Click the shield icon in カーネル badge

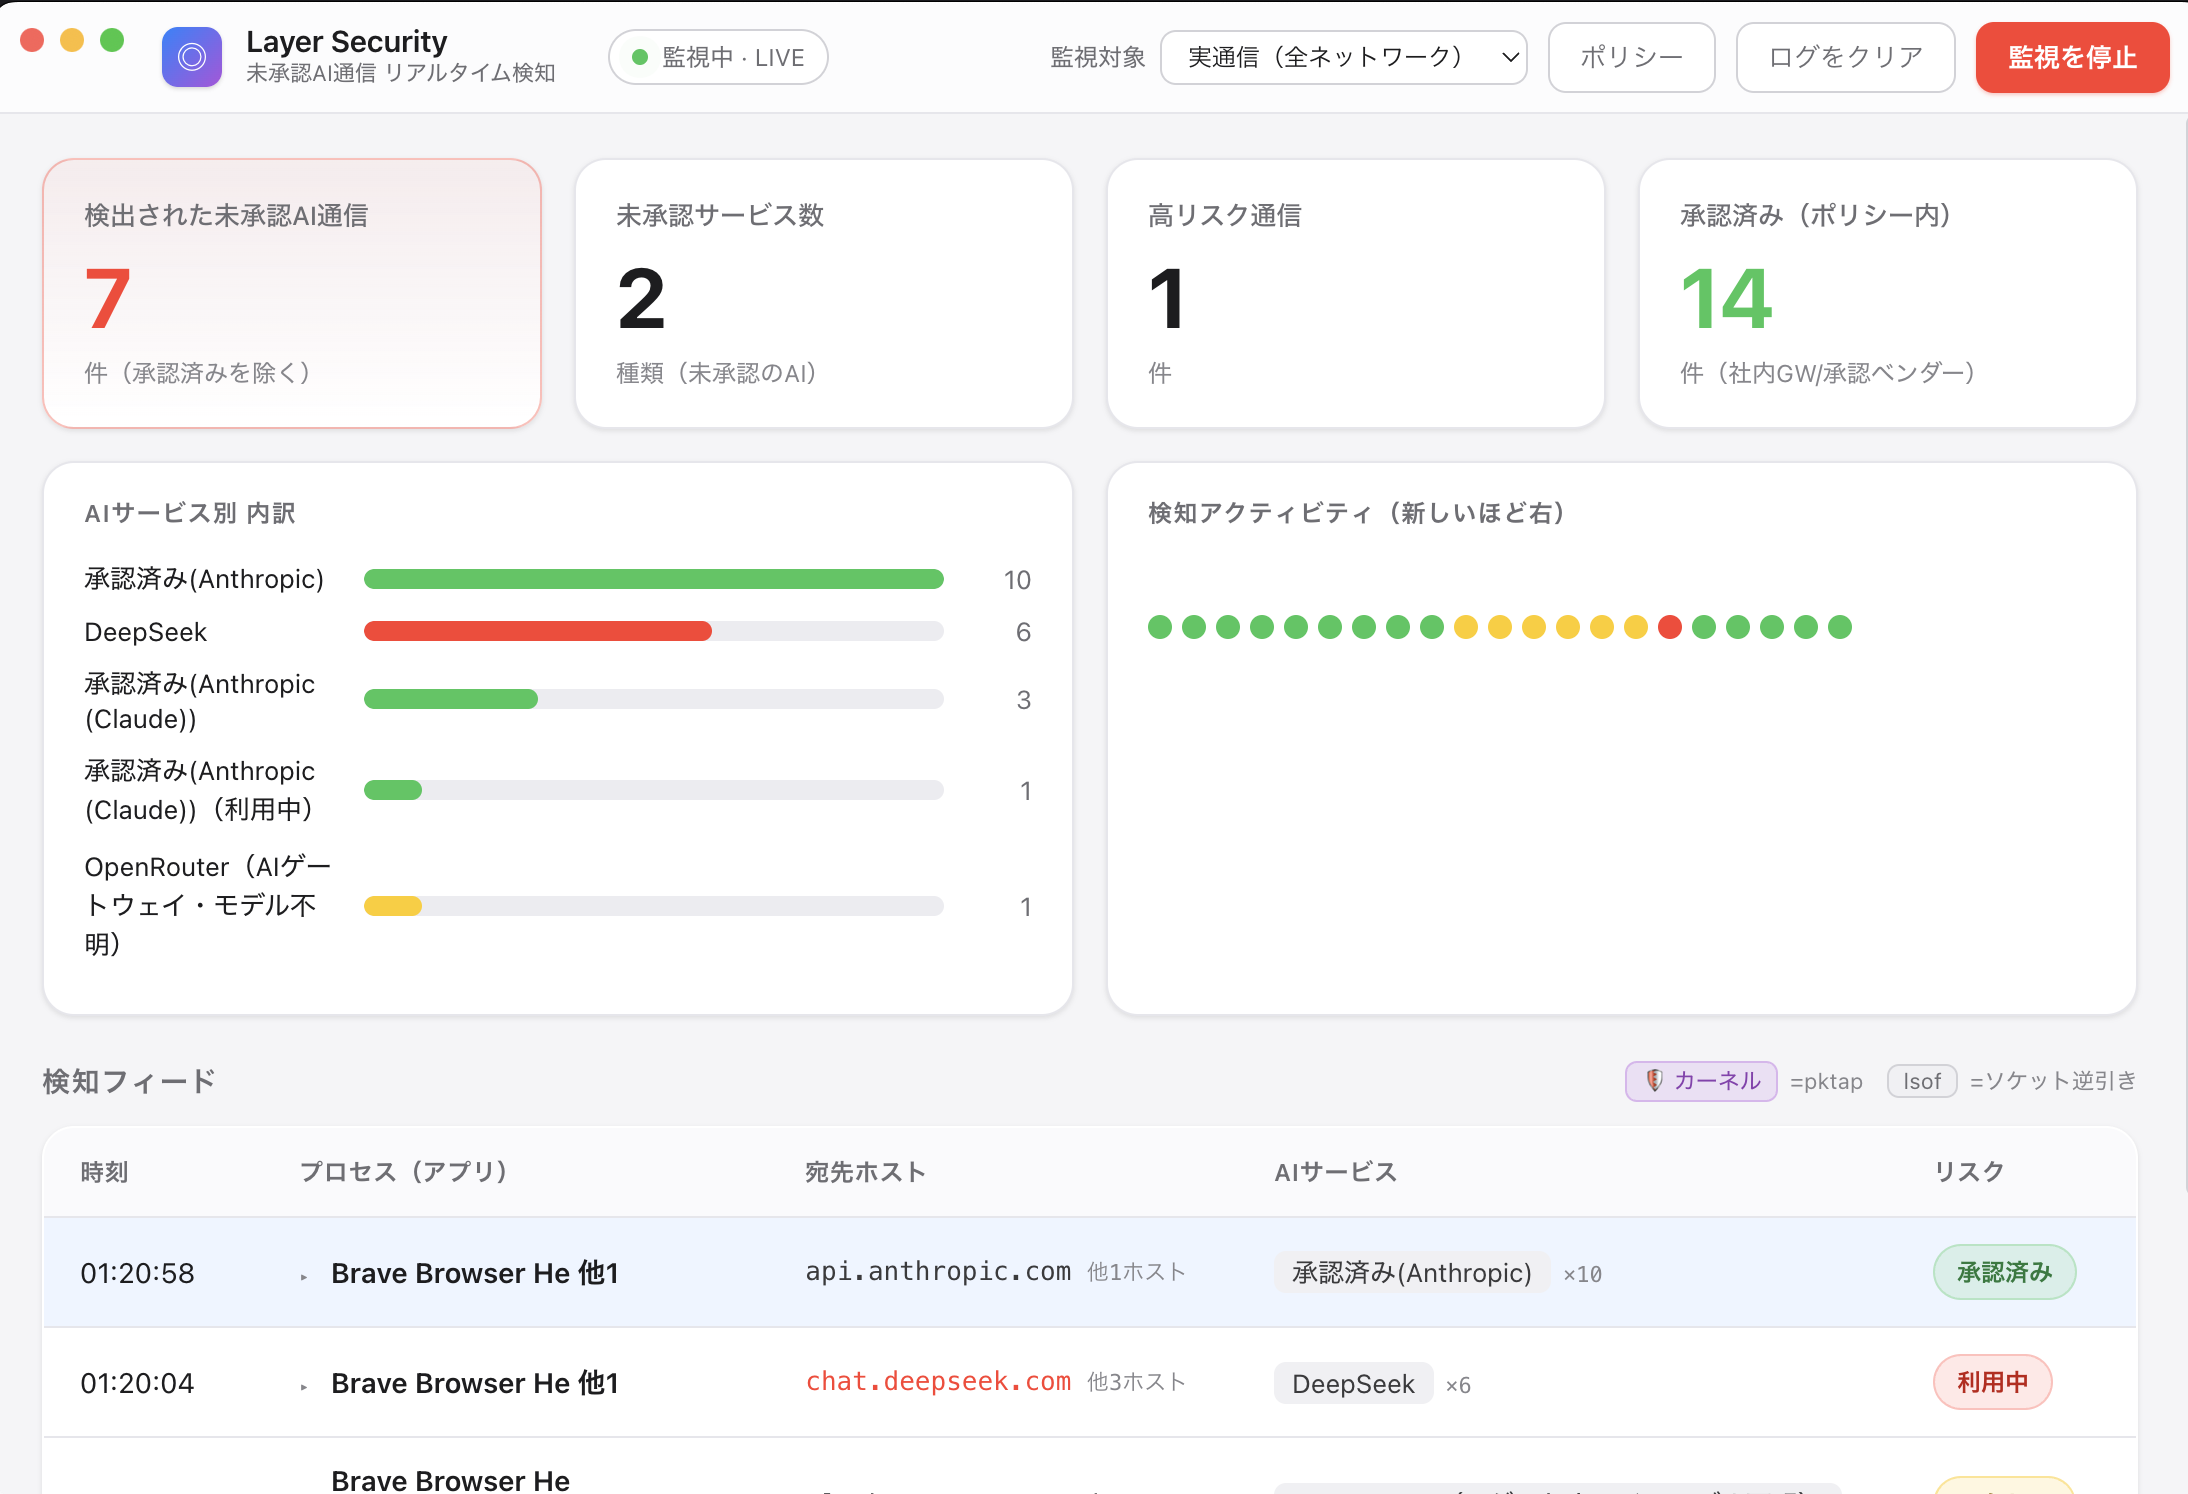pyautogui.click(x=1654, y=1081)
